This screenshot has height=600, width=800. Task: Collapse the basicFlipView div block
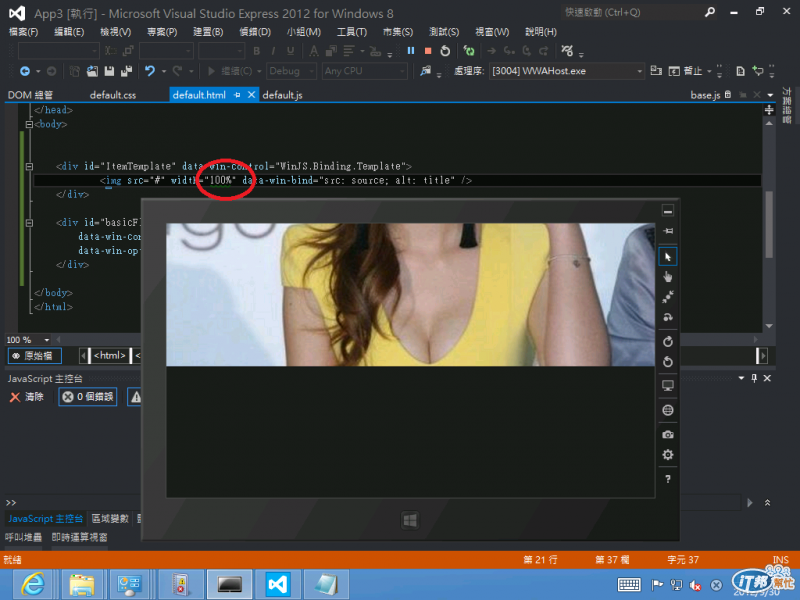click(x=29, y=222)
